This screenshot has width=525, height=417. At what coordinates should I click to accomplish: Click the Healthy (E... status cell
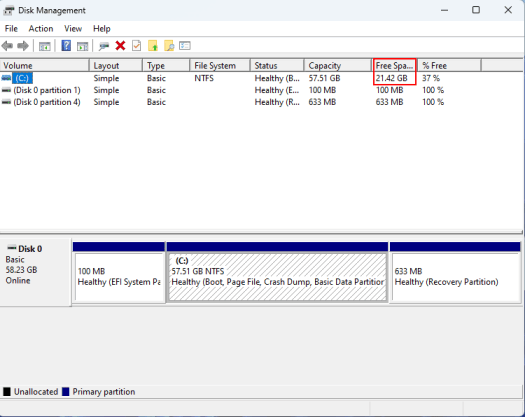click(277, 90)
